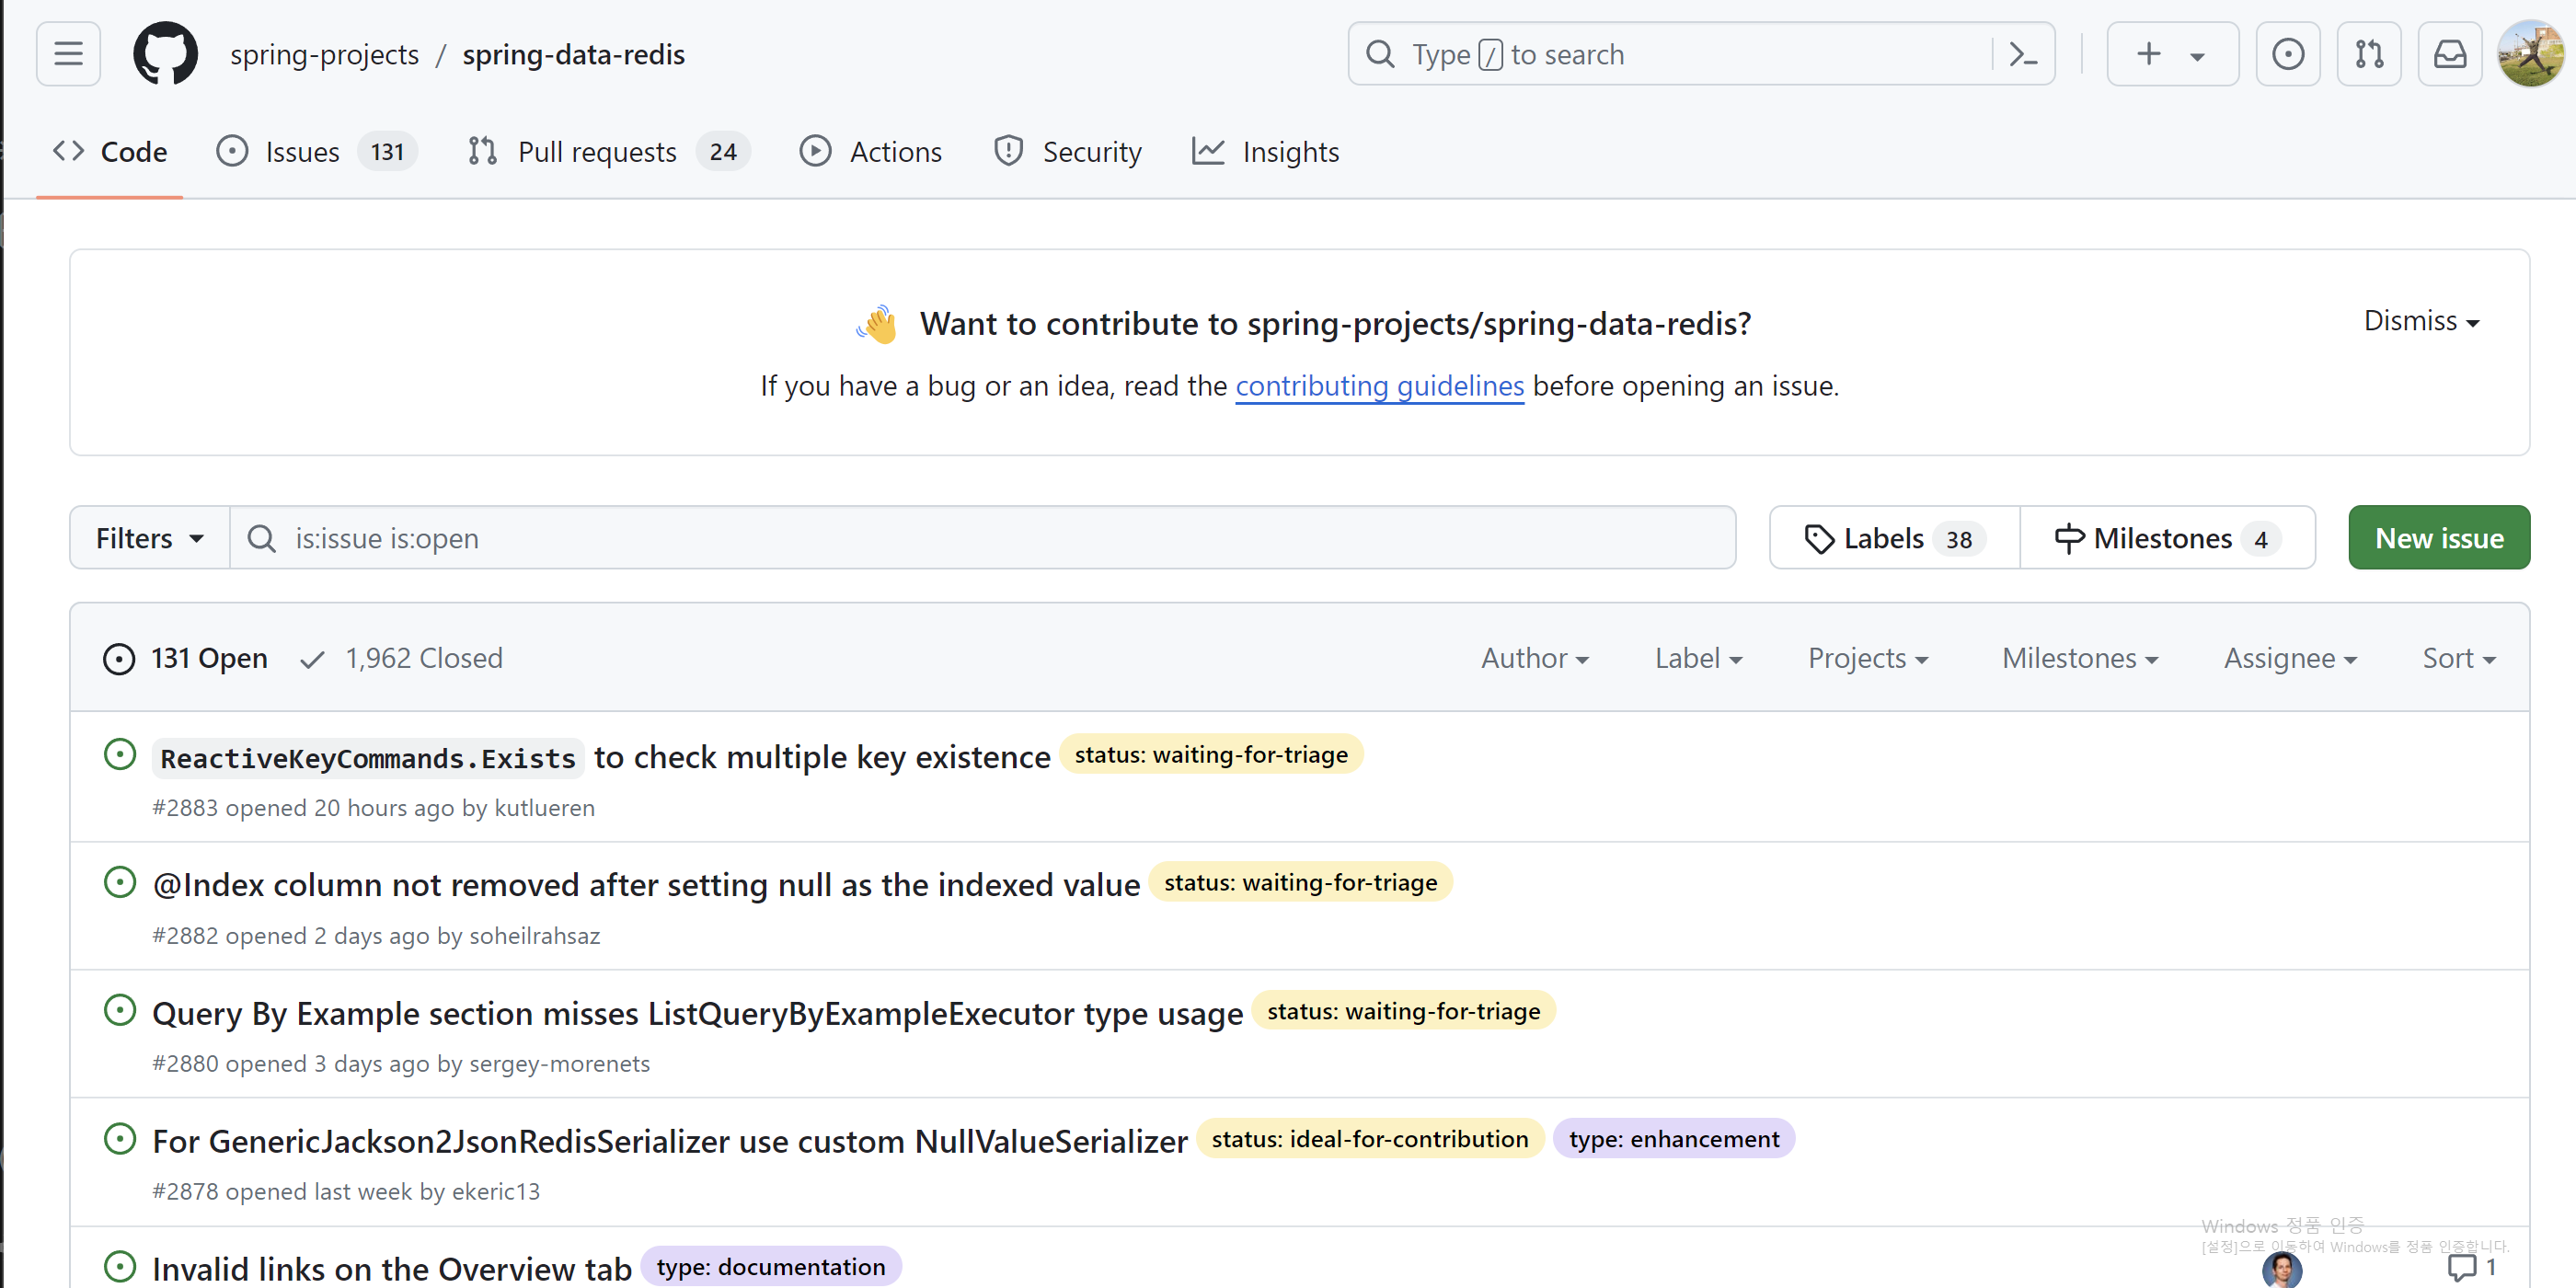Click the type: enhancement label
Viewport: 2576px width, 1288px height.
tap(1673, 1139)
